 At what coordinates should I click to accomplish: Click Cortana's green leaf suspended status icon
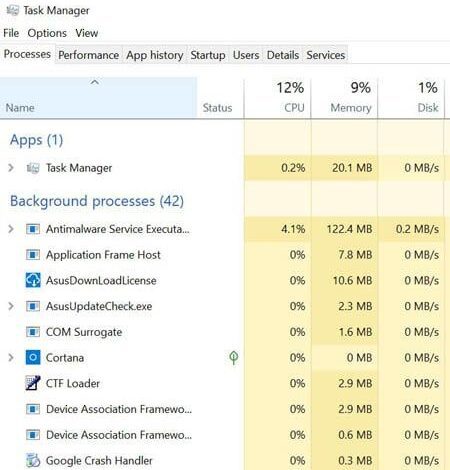(234, 358)
